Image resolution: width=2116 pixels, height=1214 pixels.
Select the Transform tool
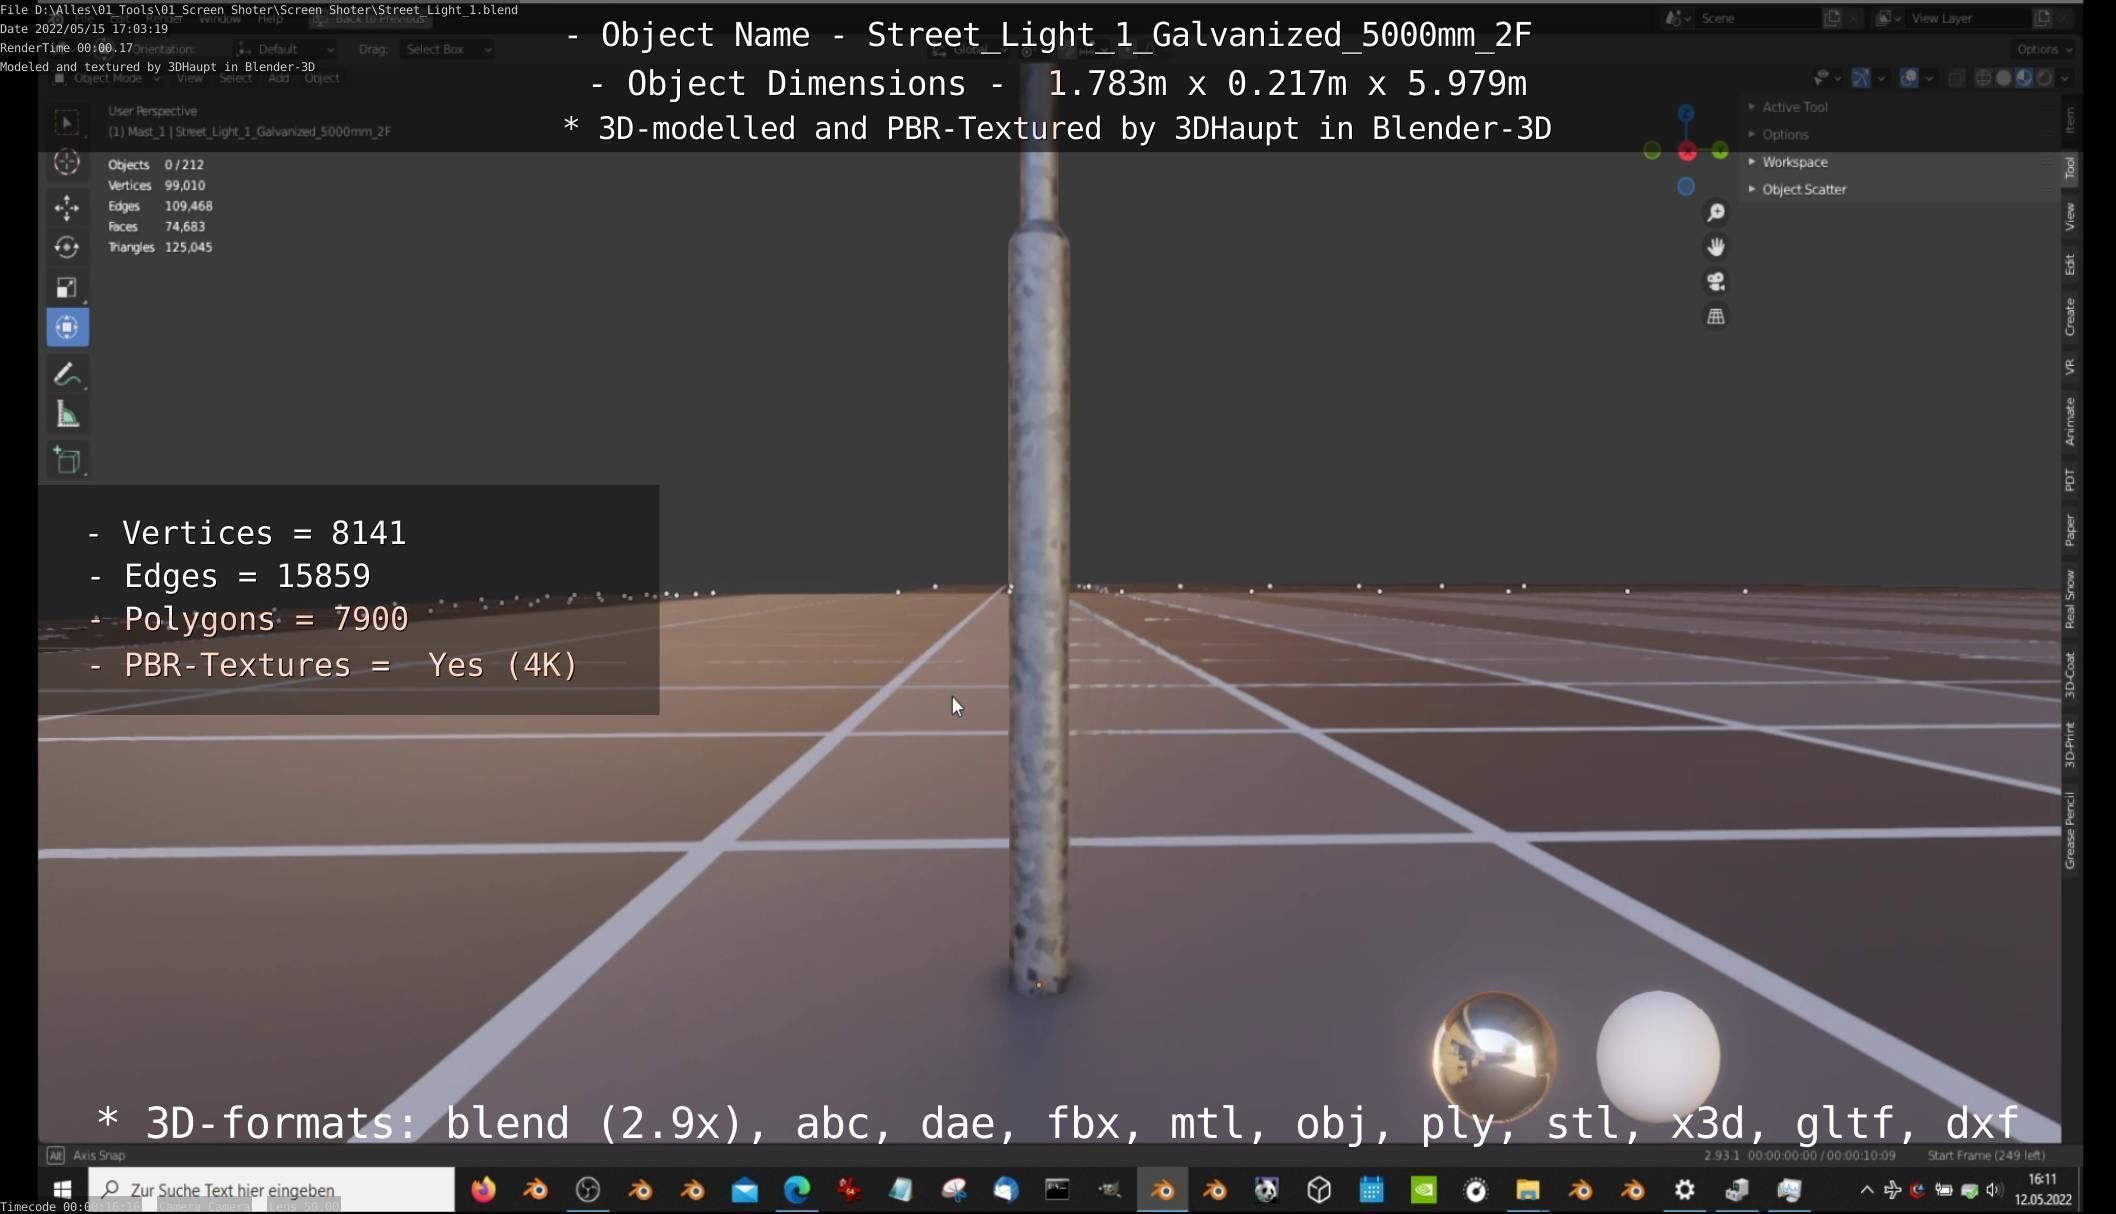pos(67,328)
